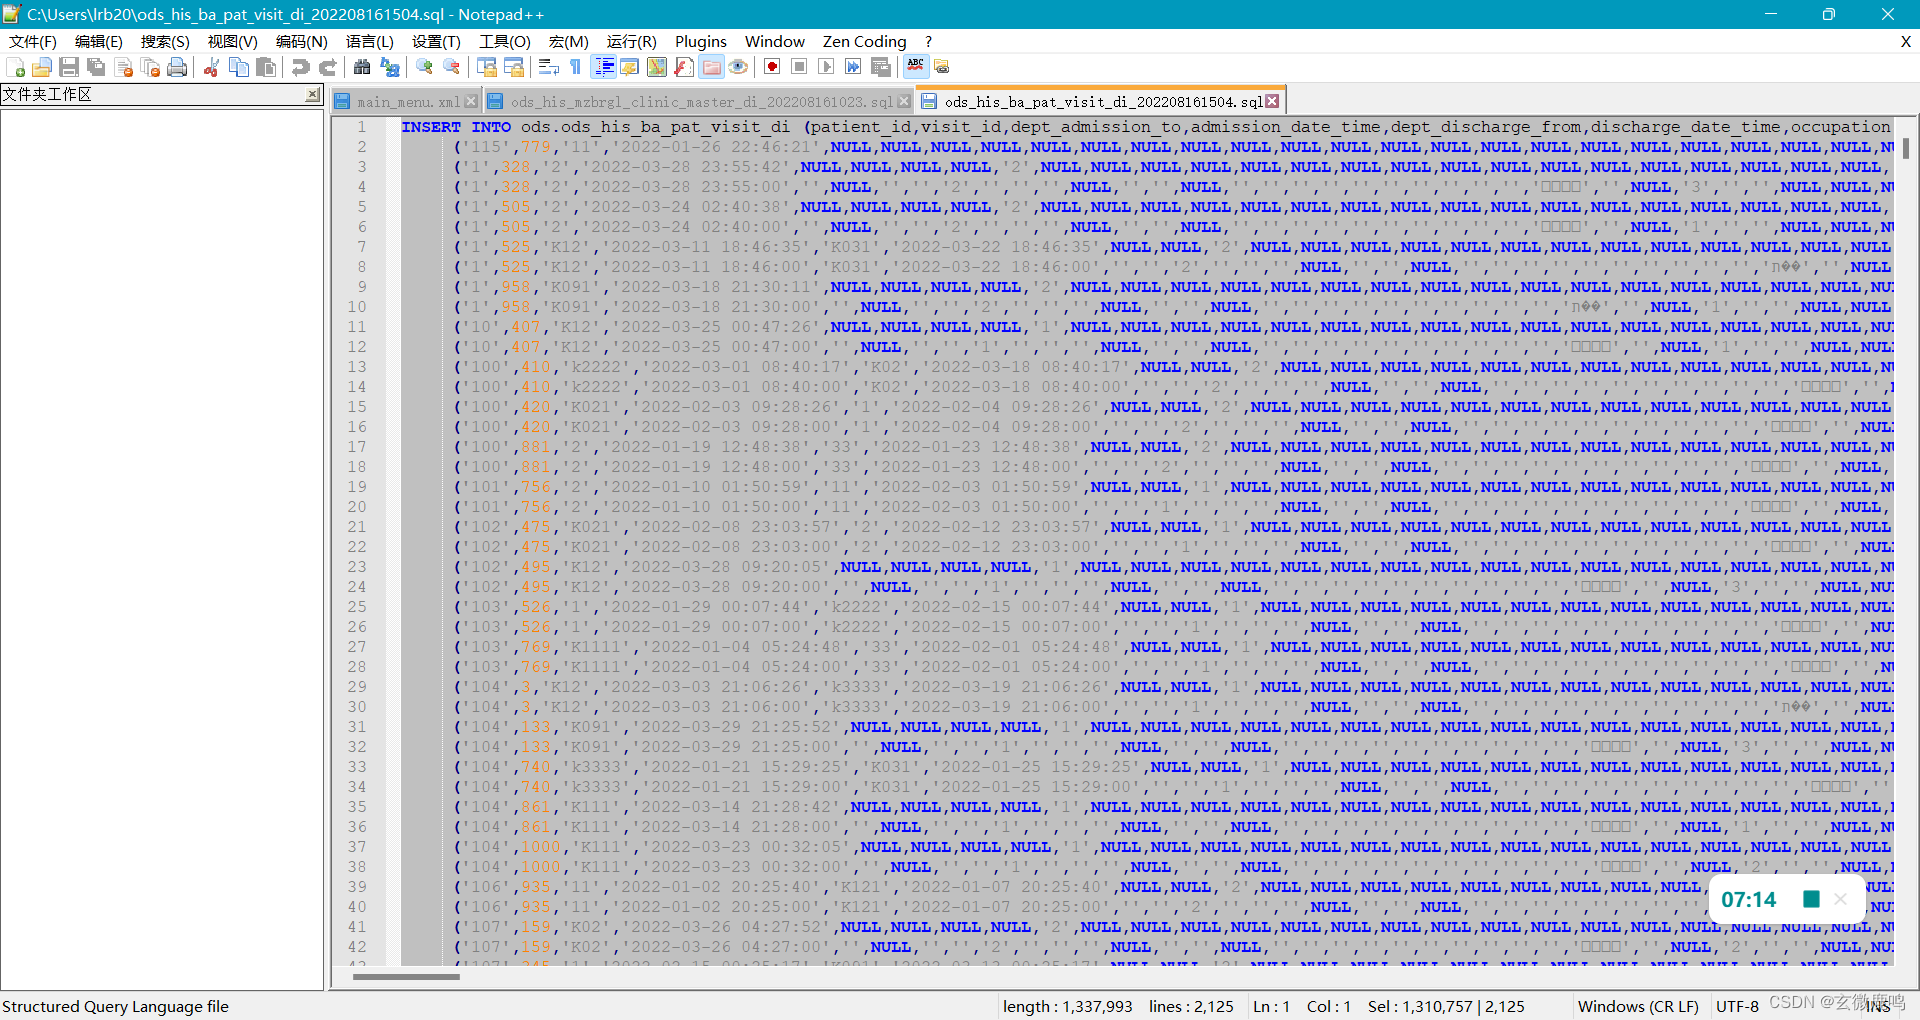Click the horizontal scrollbar thumb
Screen dimensions: 1920x1020
[406, 977]
